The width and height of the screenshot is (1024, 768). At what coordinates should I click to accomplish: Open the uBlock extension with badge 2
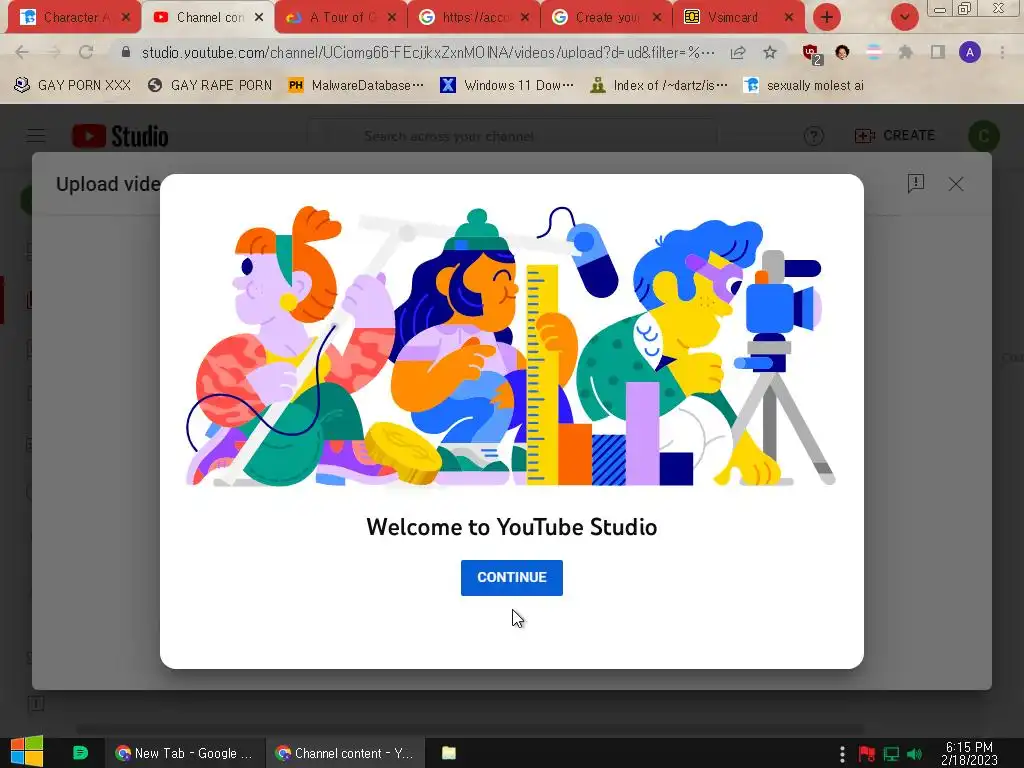pyautogui.click(x=812, y=54)
